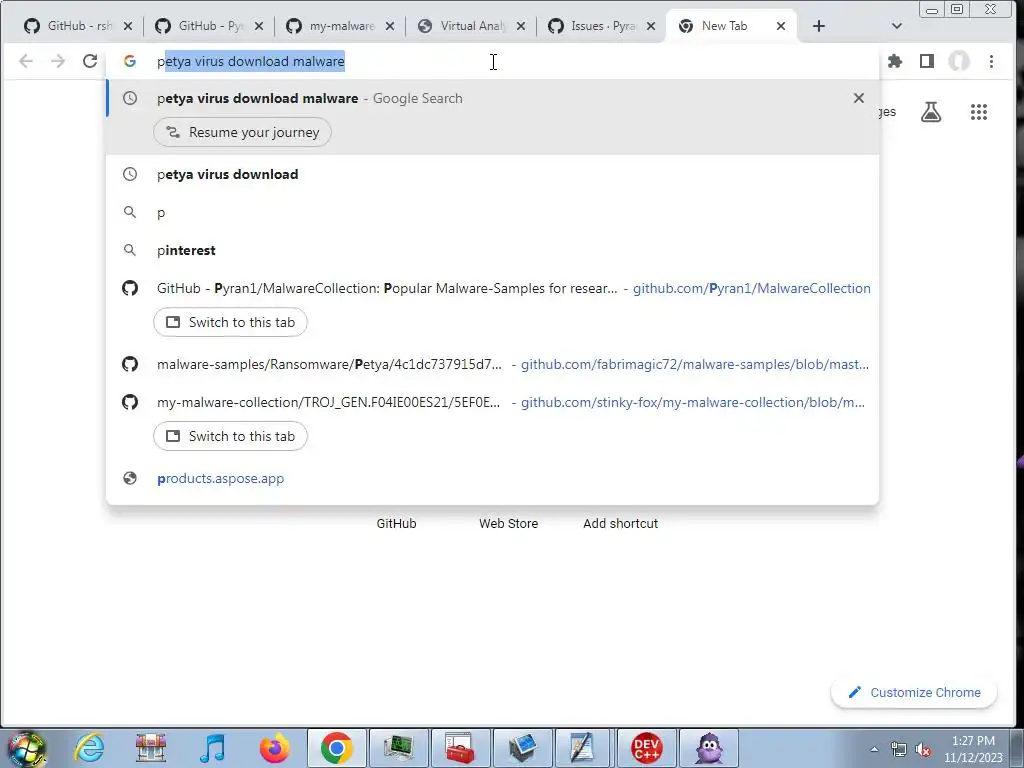The width and height of the screenshot is (1024, 768).
Task: Click Add shortcut
Action: pos(620,523)
